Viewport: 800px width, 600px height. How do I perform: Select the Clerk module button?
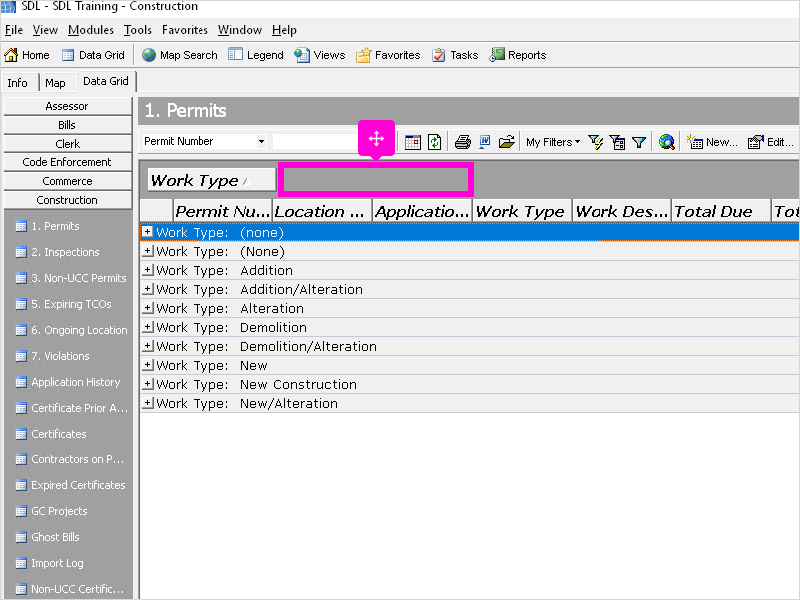point(67,144)
